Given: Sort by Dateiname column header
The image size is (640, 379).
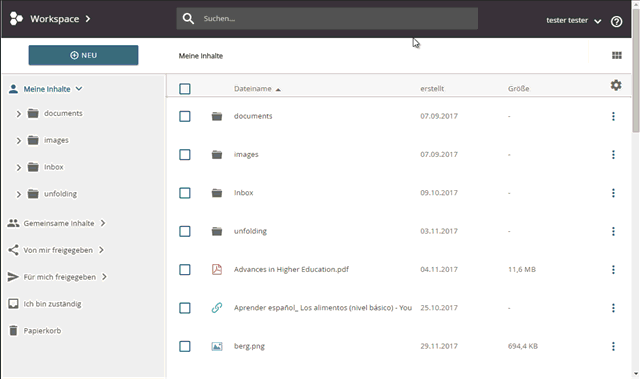Looking at the screenshot, I should (x=253, y=89).
